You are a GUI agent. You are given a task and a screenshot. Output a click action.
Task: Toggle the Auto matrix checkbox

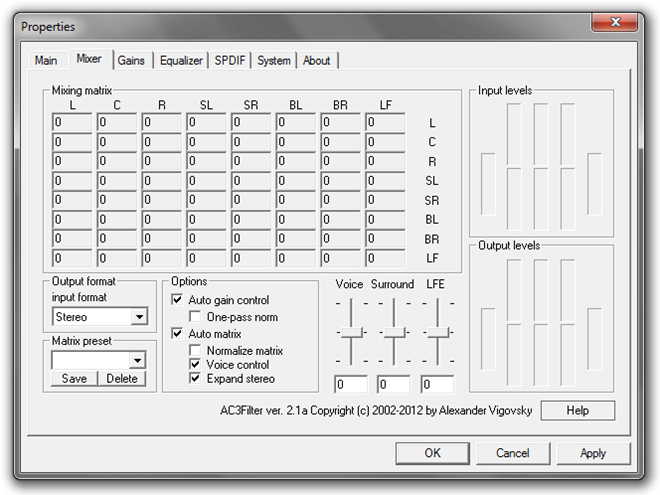(178, 334)
